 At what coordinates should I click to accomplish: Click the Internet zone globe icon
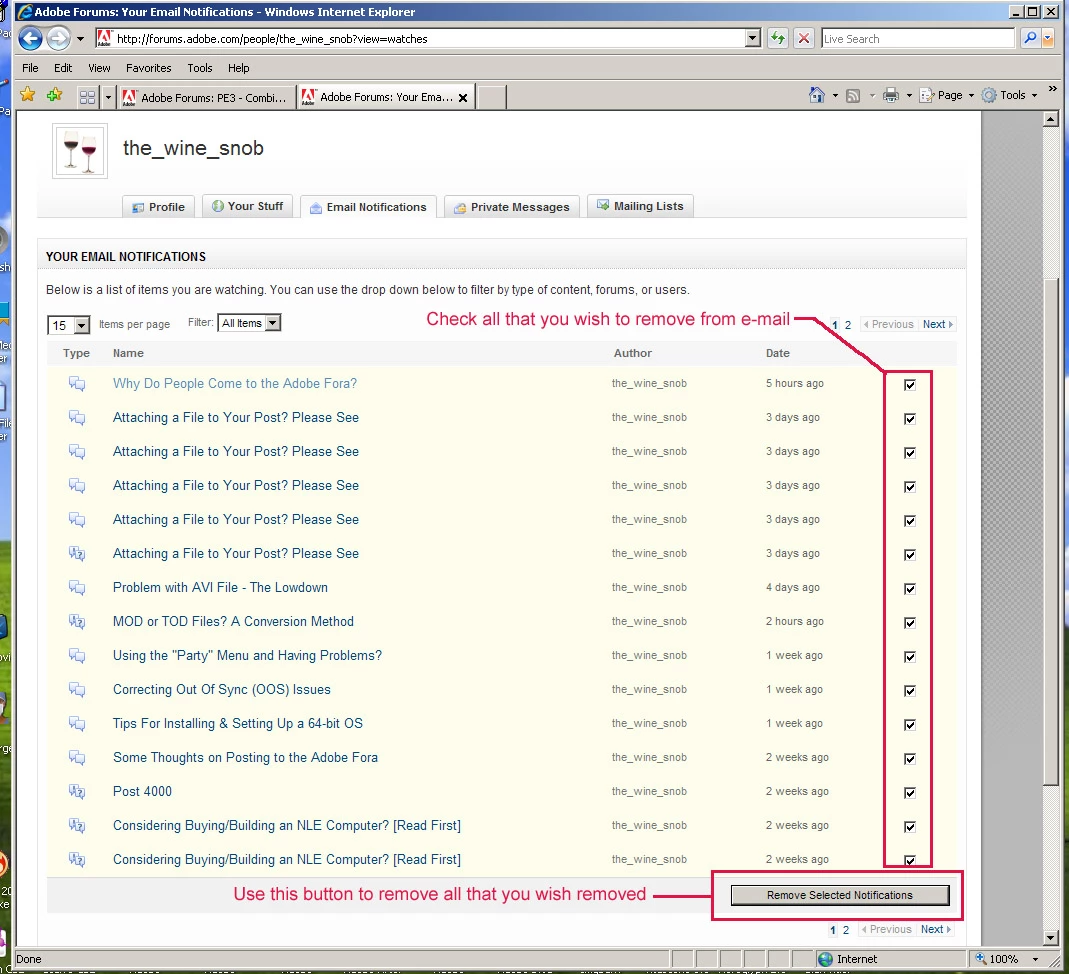pos(825,959)
